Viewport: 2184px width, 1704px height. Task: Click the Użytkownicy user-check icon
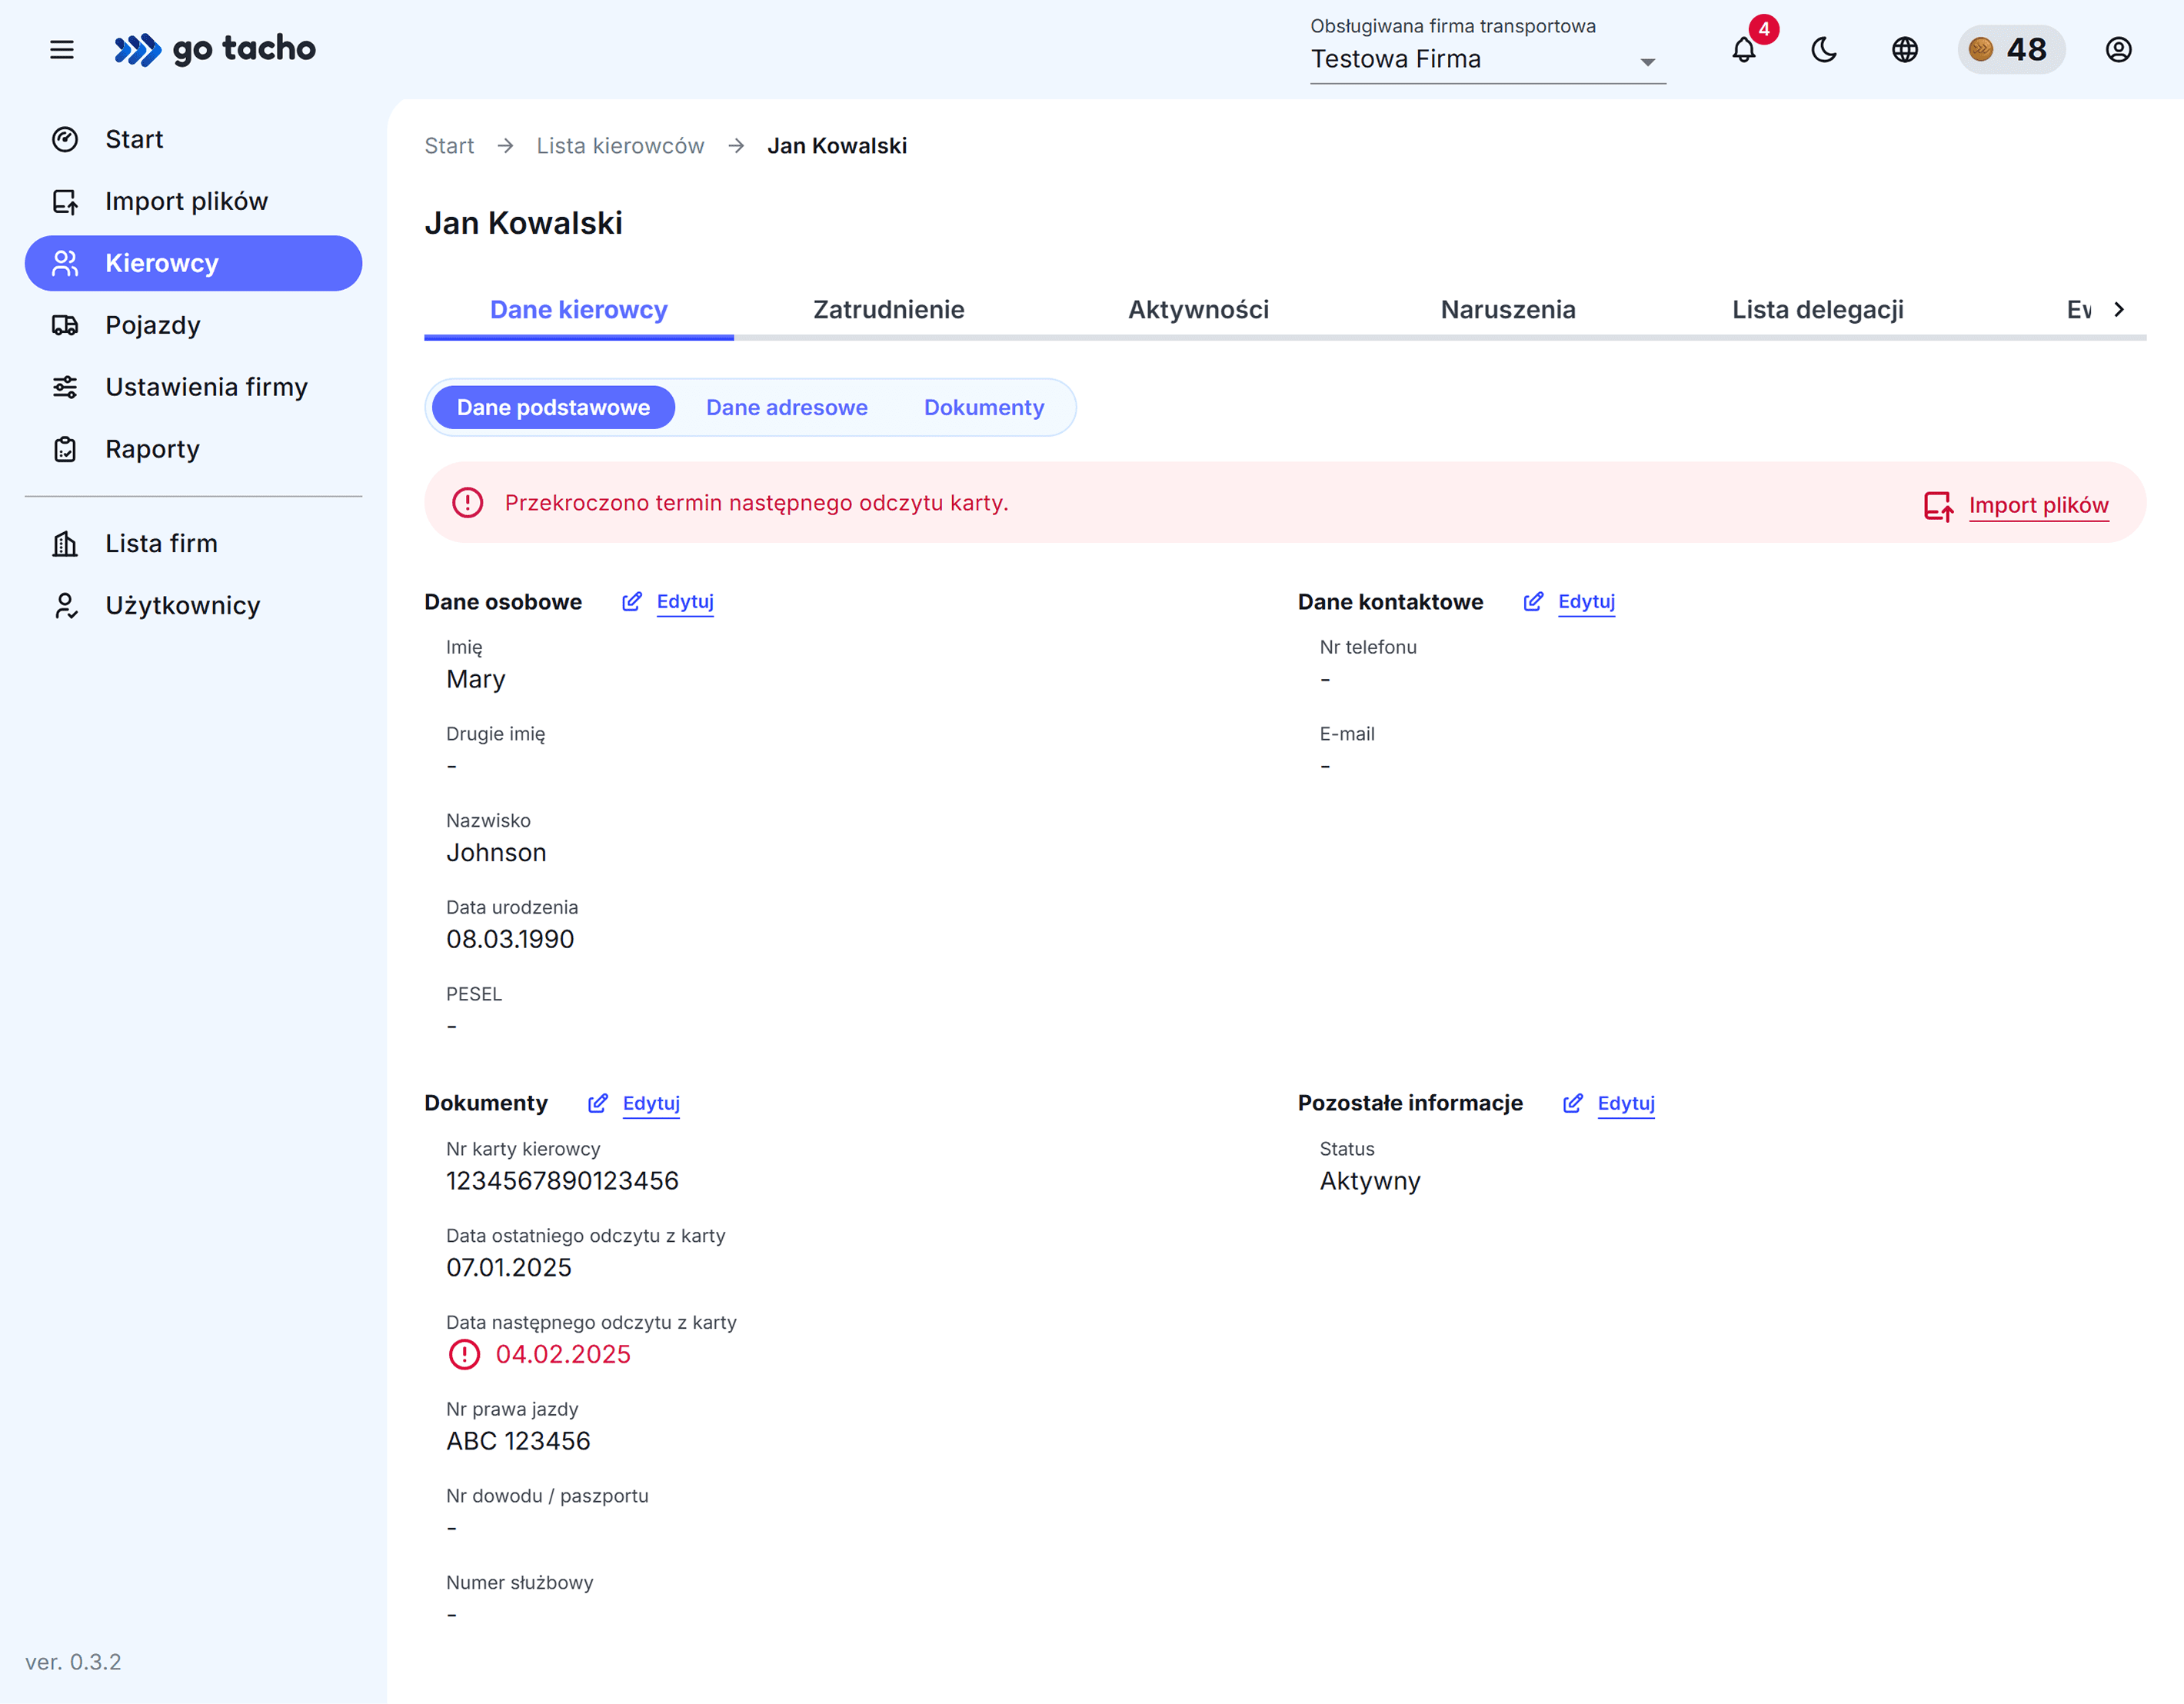(65, 605)
